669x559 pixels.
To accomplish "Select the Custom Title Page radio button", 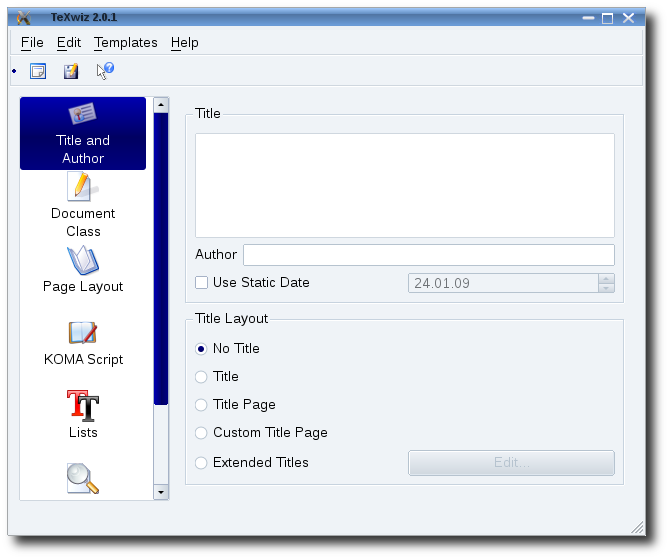I will pyautogui.click(x=201, y=433).
